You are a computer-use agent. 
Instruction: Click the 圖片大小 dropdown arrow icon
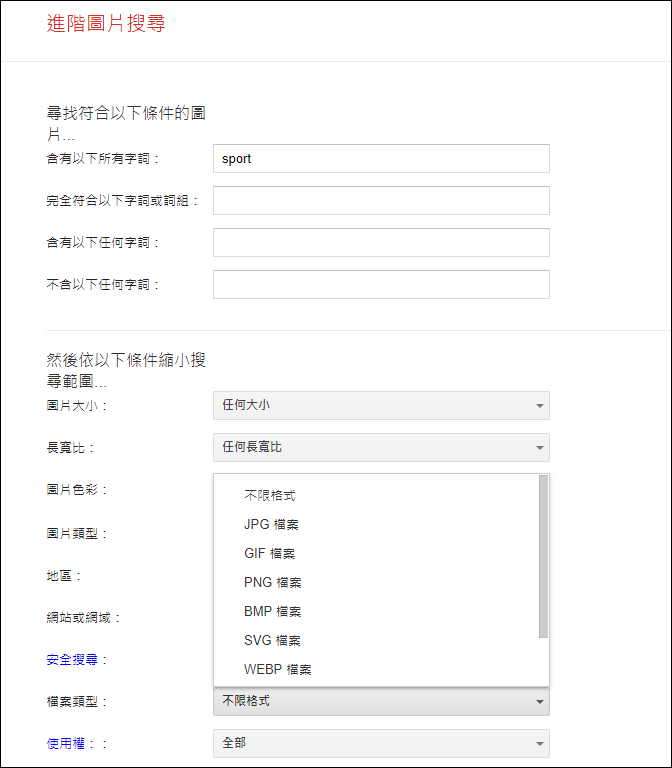pyautogui.click(x=539, y=406)
